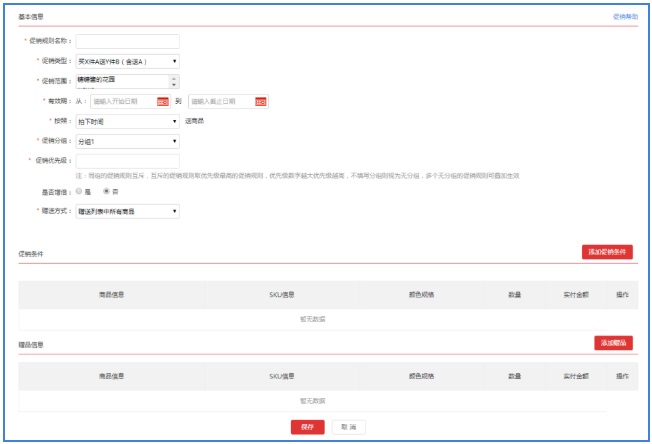Open the 促销帮助 link at top right
The image size is (652, 444).
625,17
